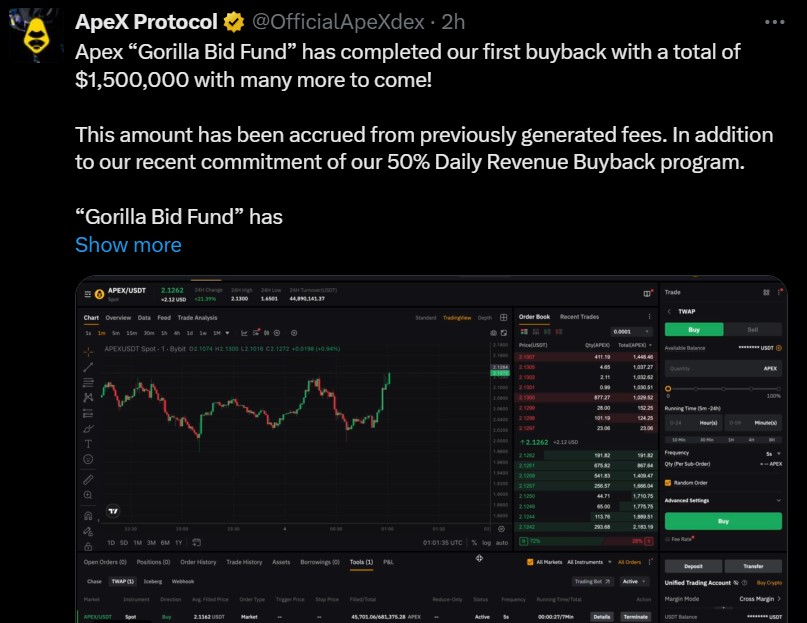This screenshot has width=807, height=623.
Task: Click the quantity percentage slider handle
Action: pyautogui.click(x=668, y=387)
